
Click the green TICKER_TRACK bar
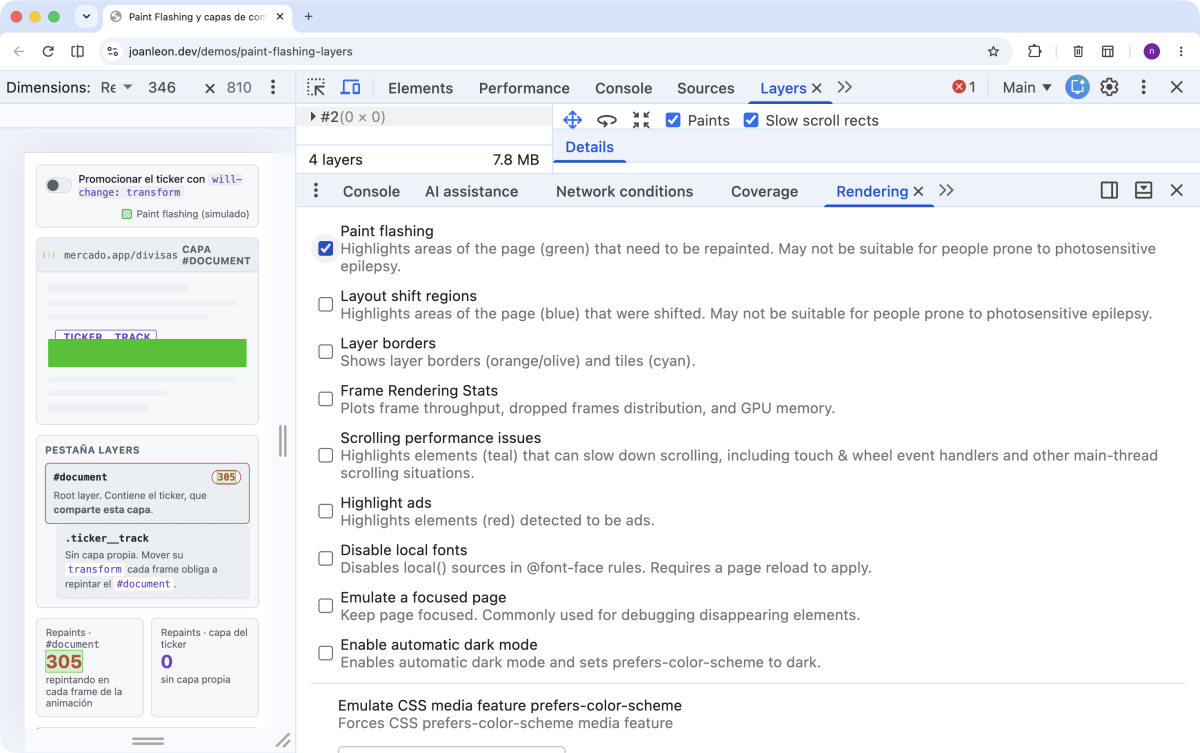tap(147, 353)
